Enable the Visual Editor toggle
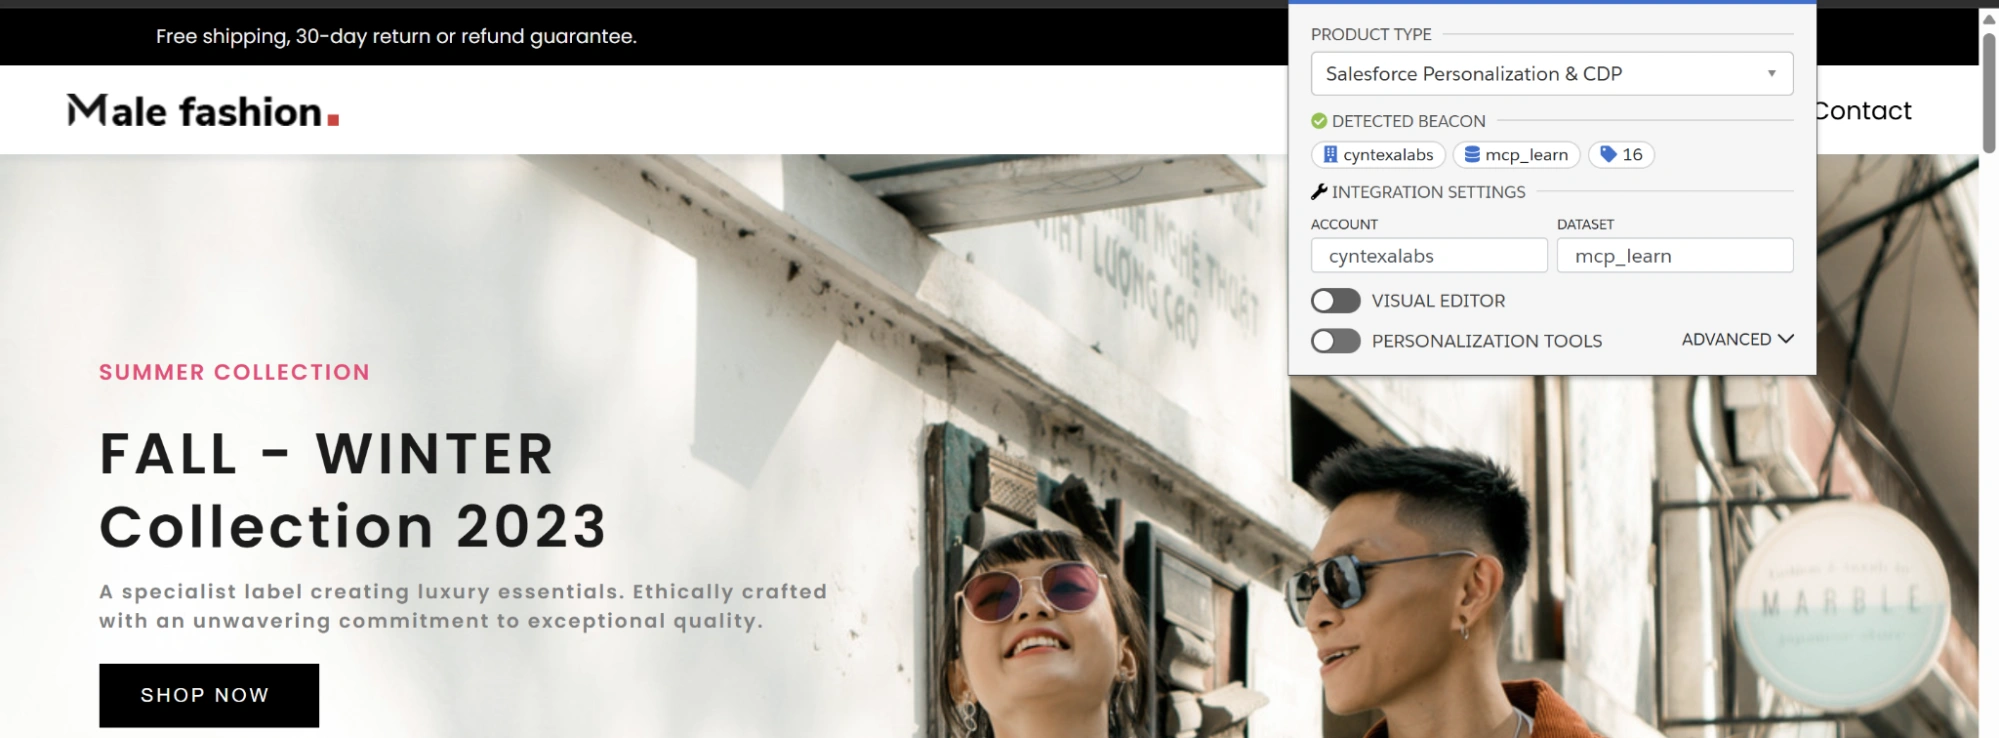The image size is (1999, 738). (1336, 301)
